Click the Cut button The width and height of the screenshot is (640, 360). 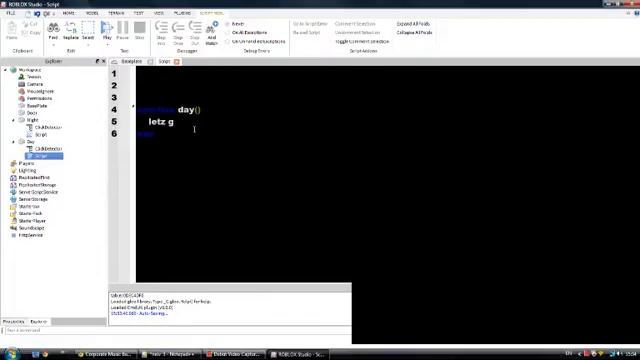click(31, 24)
